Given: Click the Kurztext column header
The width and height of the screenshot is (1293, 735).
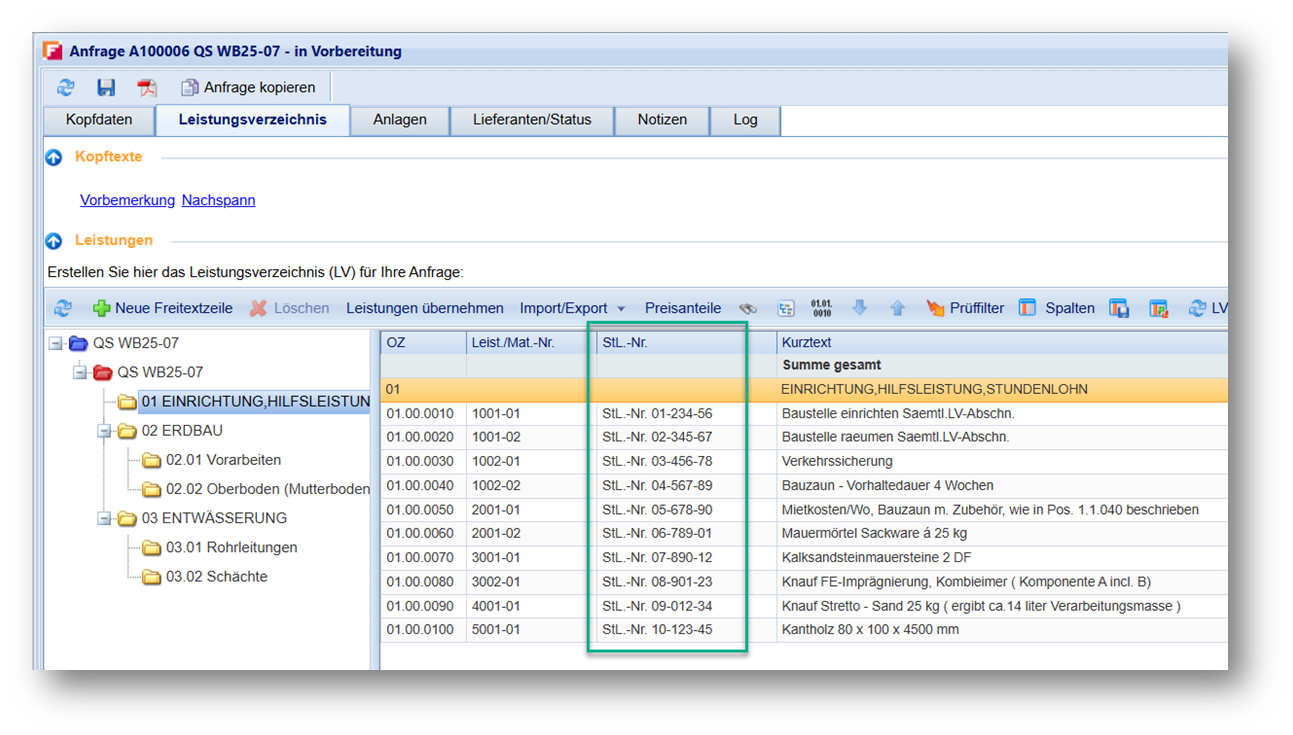Looking at the screenshot, I should pyautogui.click(x=1002, y=342).
